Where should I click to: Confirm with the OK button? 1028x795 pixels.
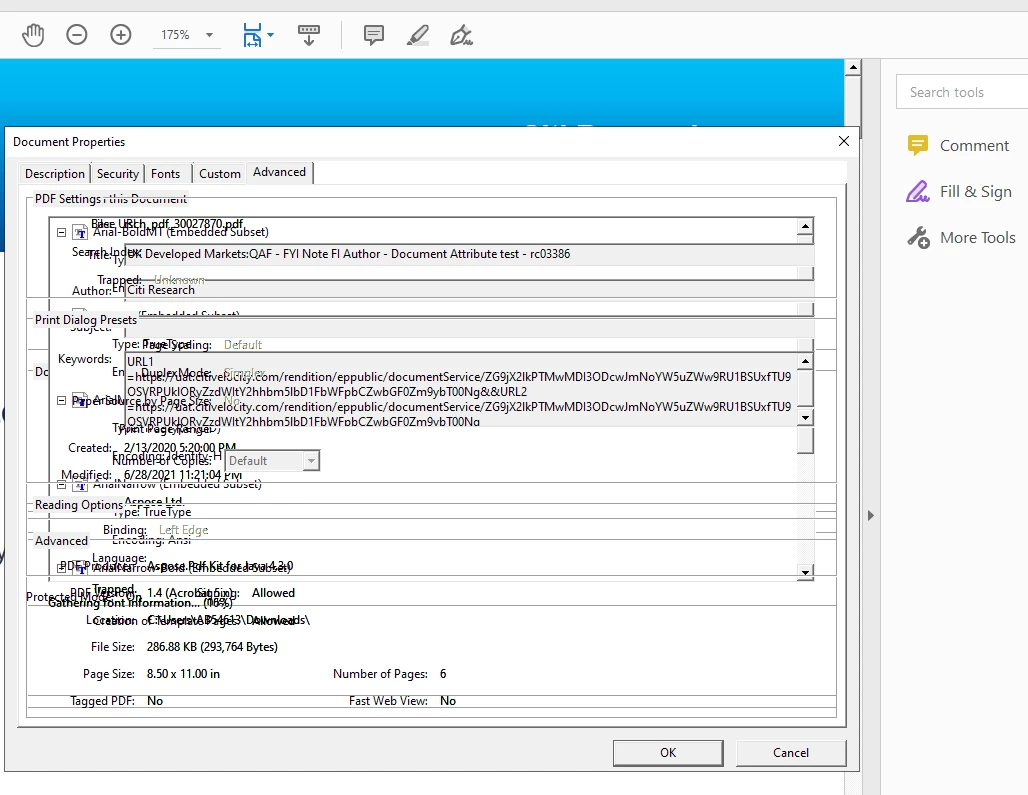(x=668, y=753)
